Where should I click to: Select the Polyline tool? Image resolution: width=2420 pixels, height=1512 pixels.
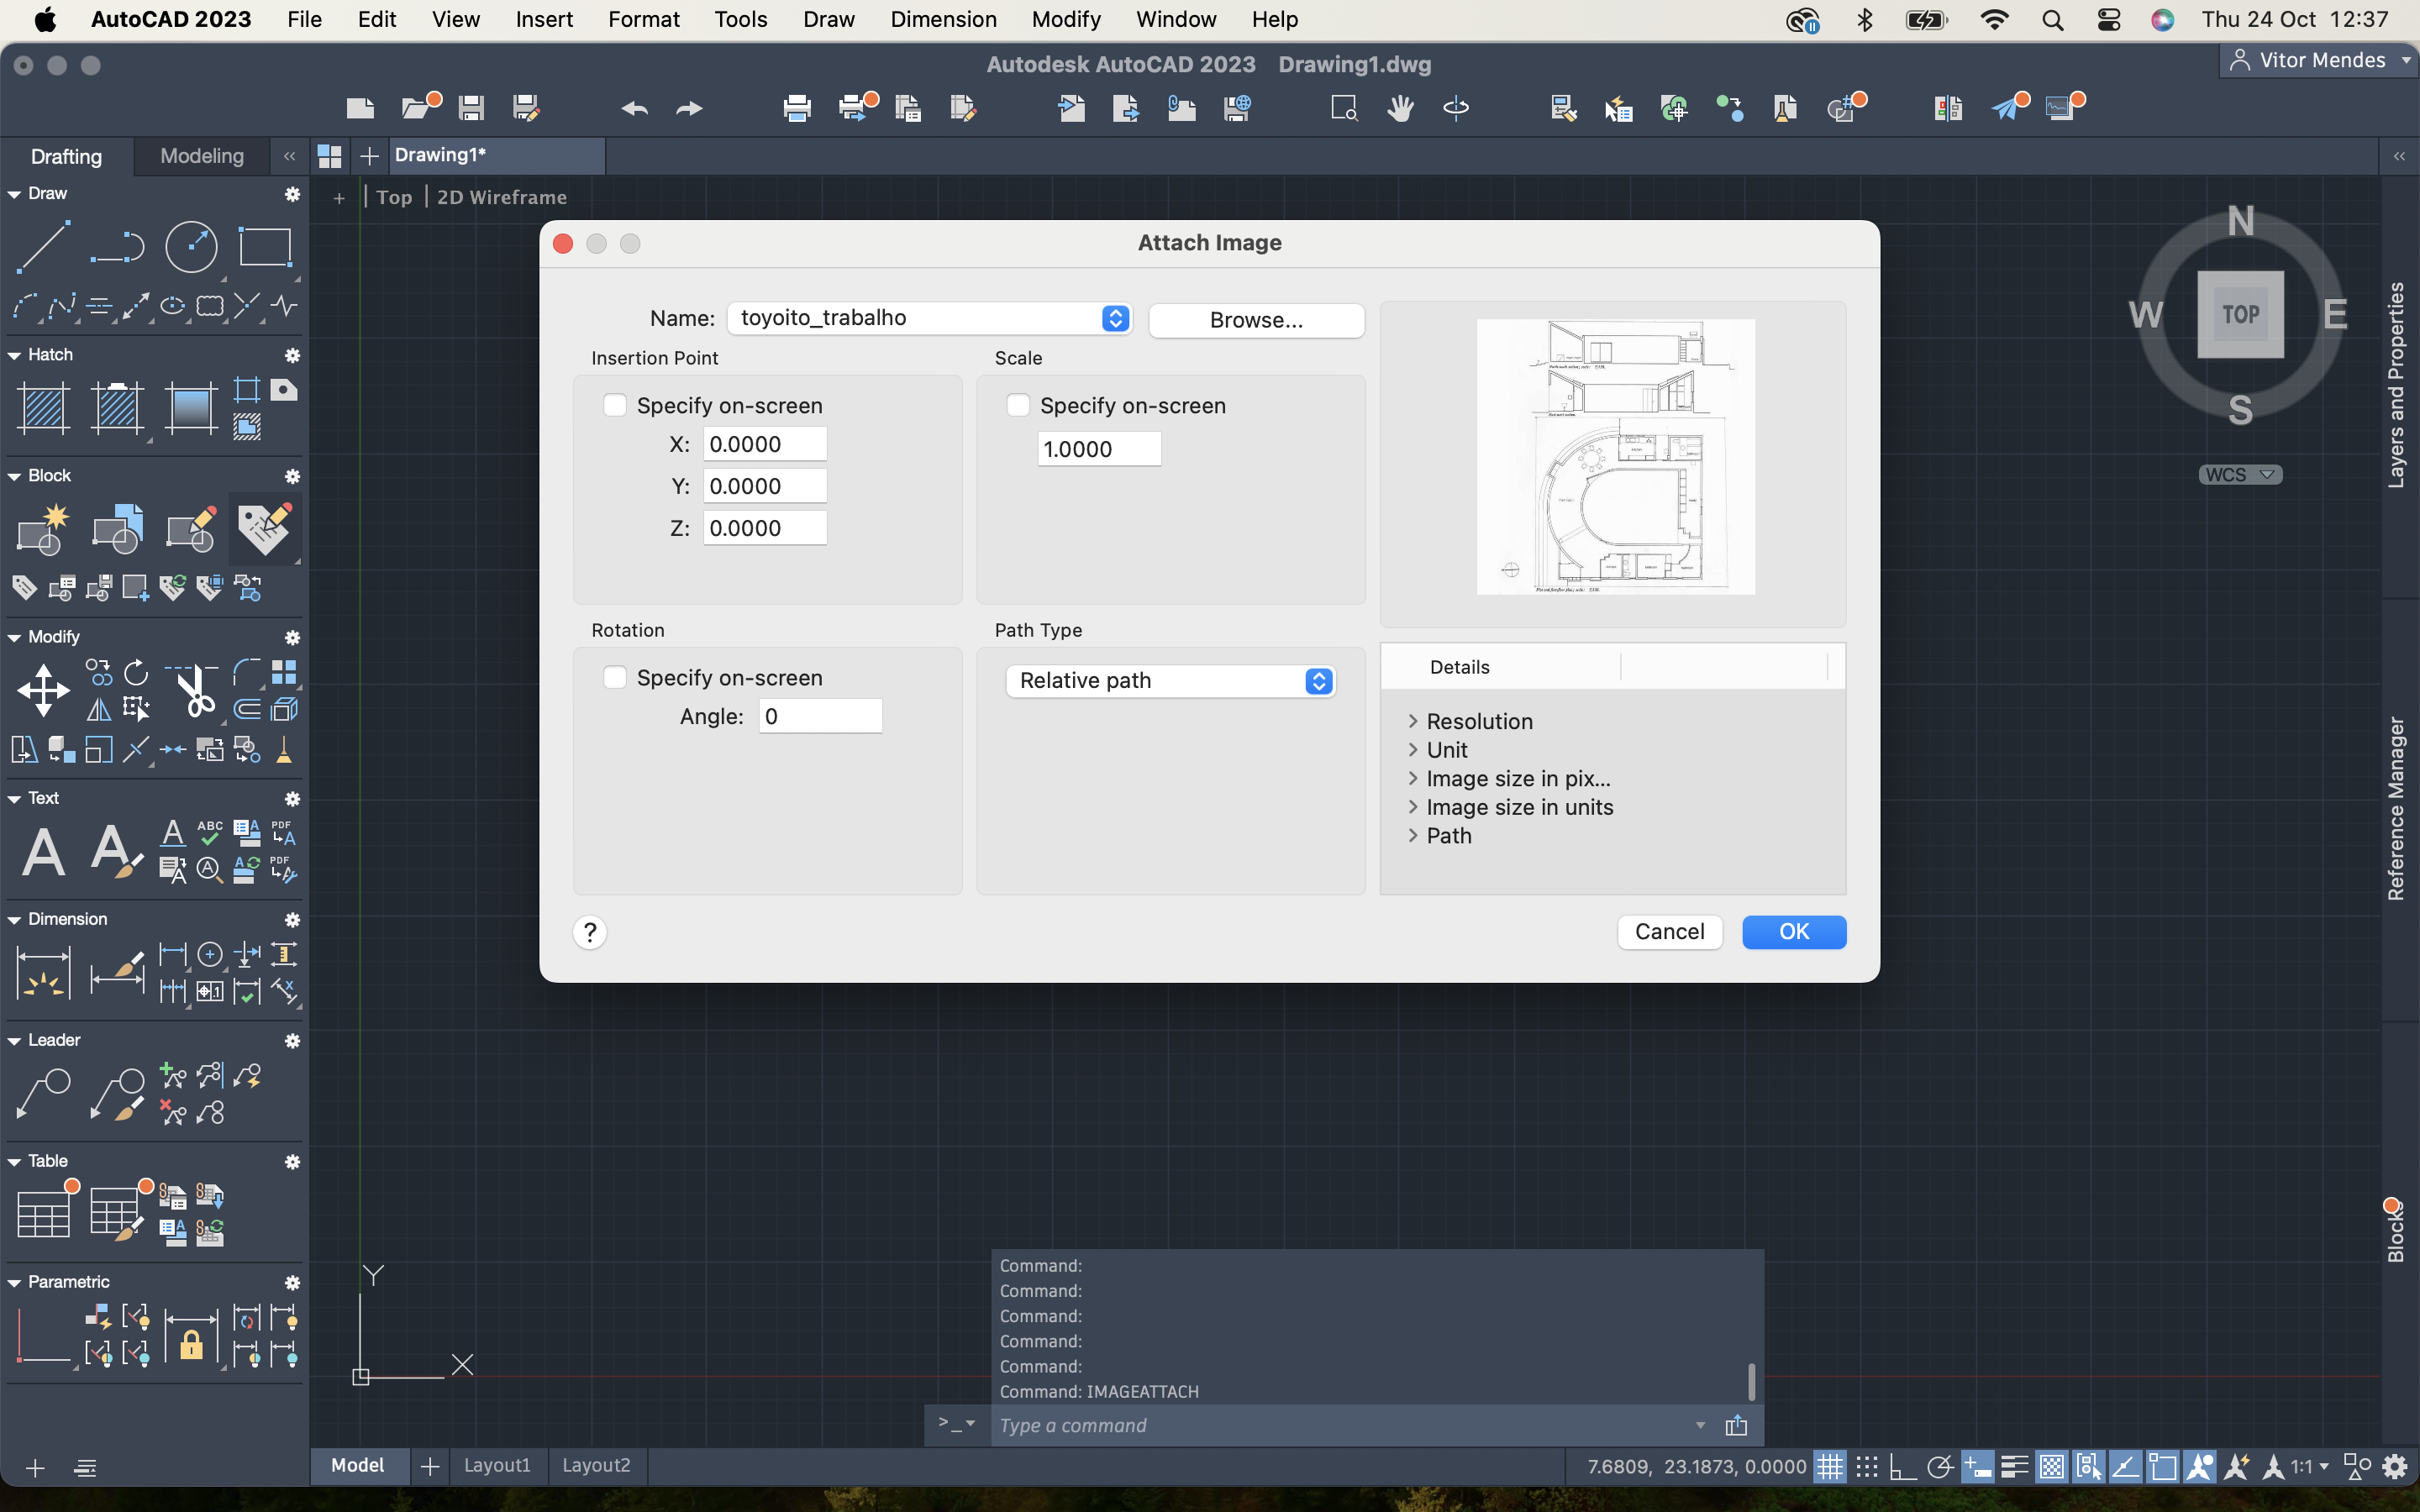coord(117,245)
